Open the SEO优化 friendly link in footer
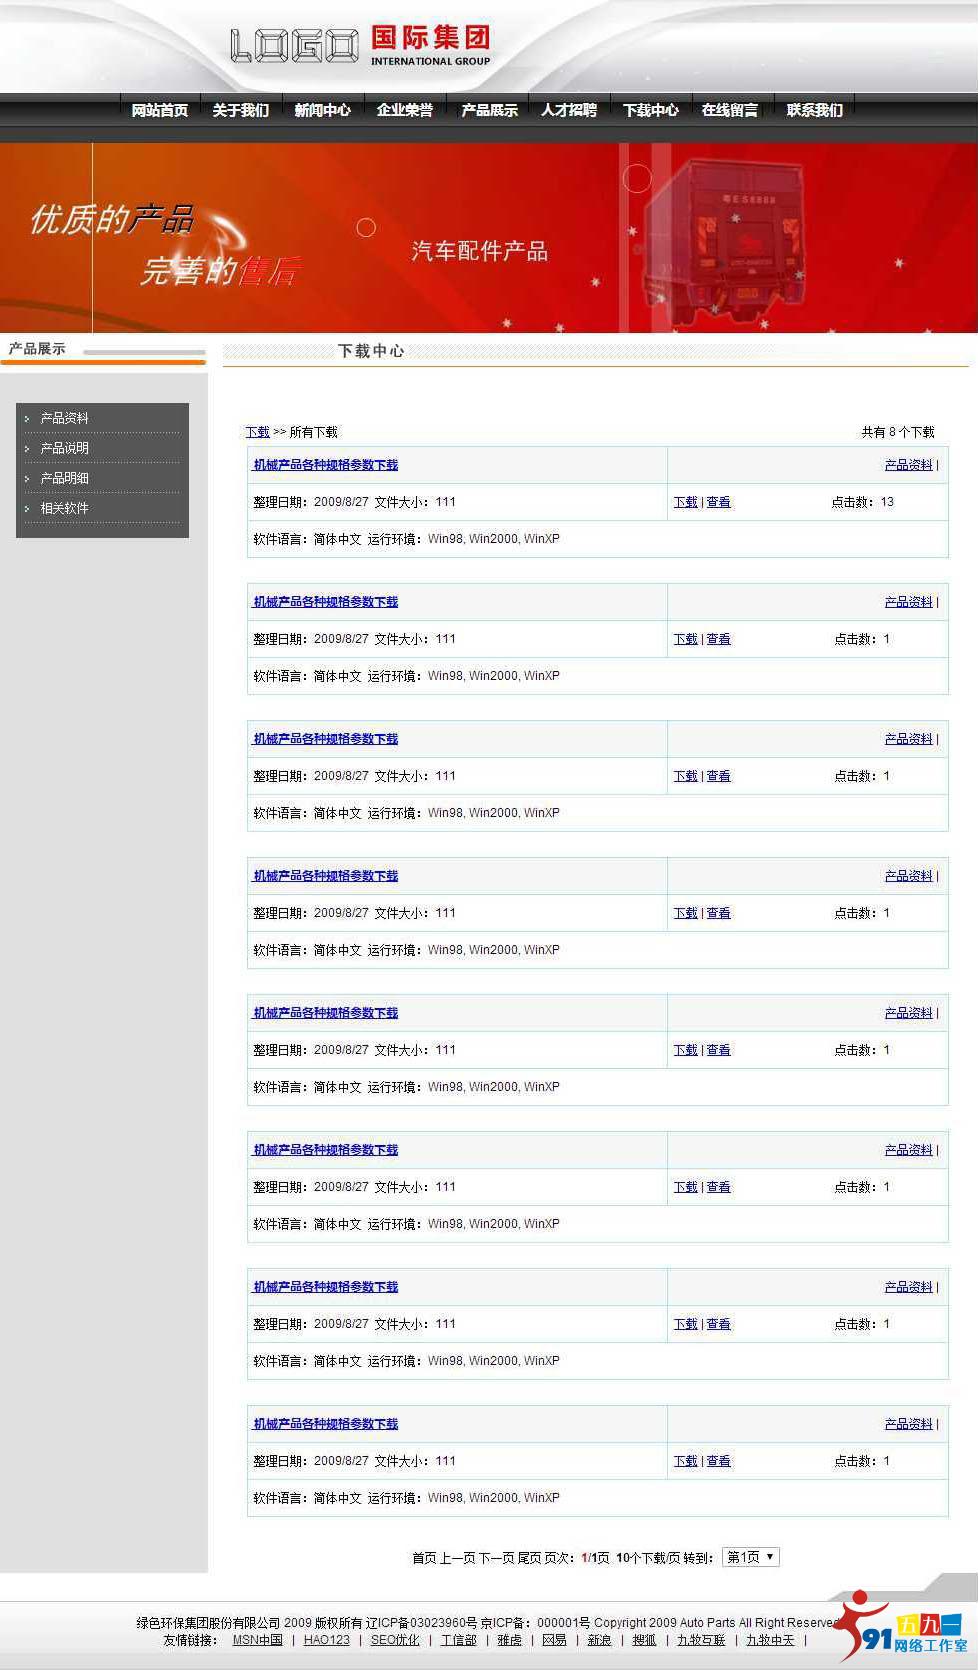Screen dimensions: 978x1670 click(395, 1640)
